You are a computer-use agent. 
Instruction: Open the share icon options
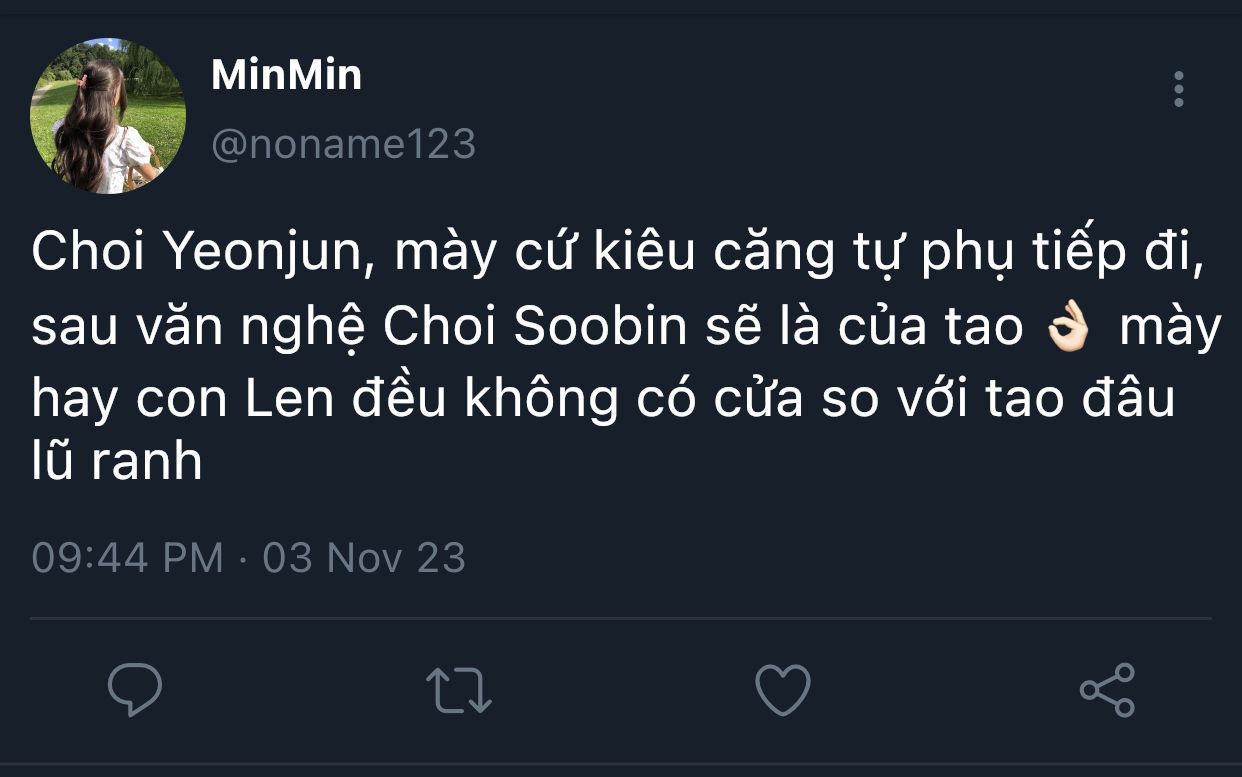(1107, 690)
